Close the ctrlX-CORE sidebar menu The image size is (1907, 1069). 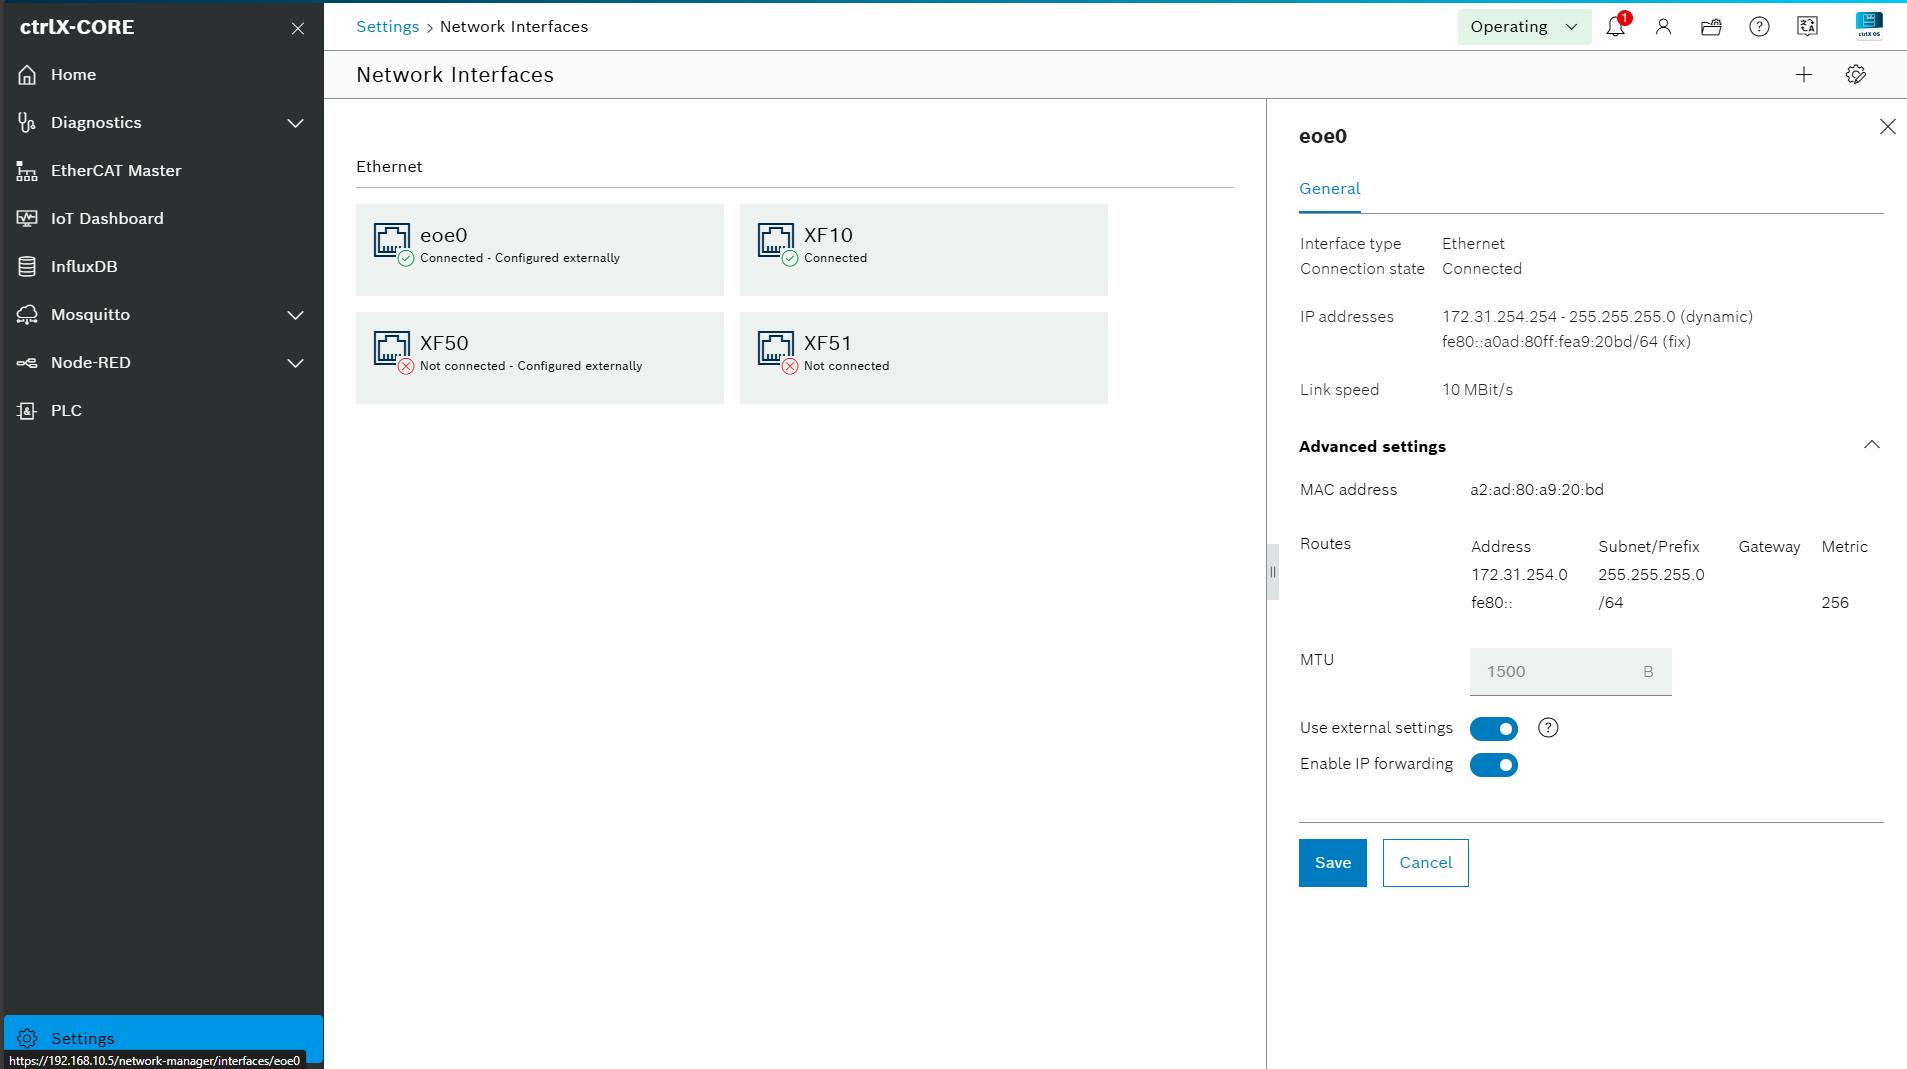pyautogui.click(x=298, y=28)
